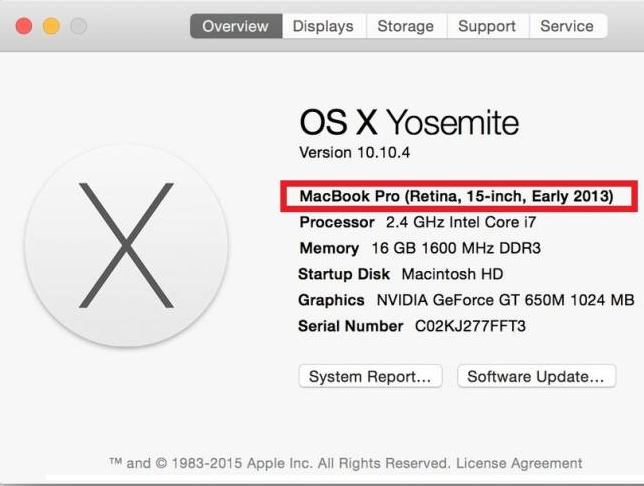Click the MacBook Pro model name line
Screen dimensions: 644x486
pyautogui.click(x=456, y=196)
